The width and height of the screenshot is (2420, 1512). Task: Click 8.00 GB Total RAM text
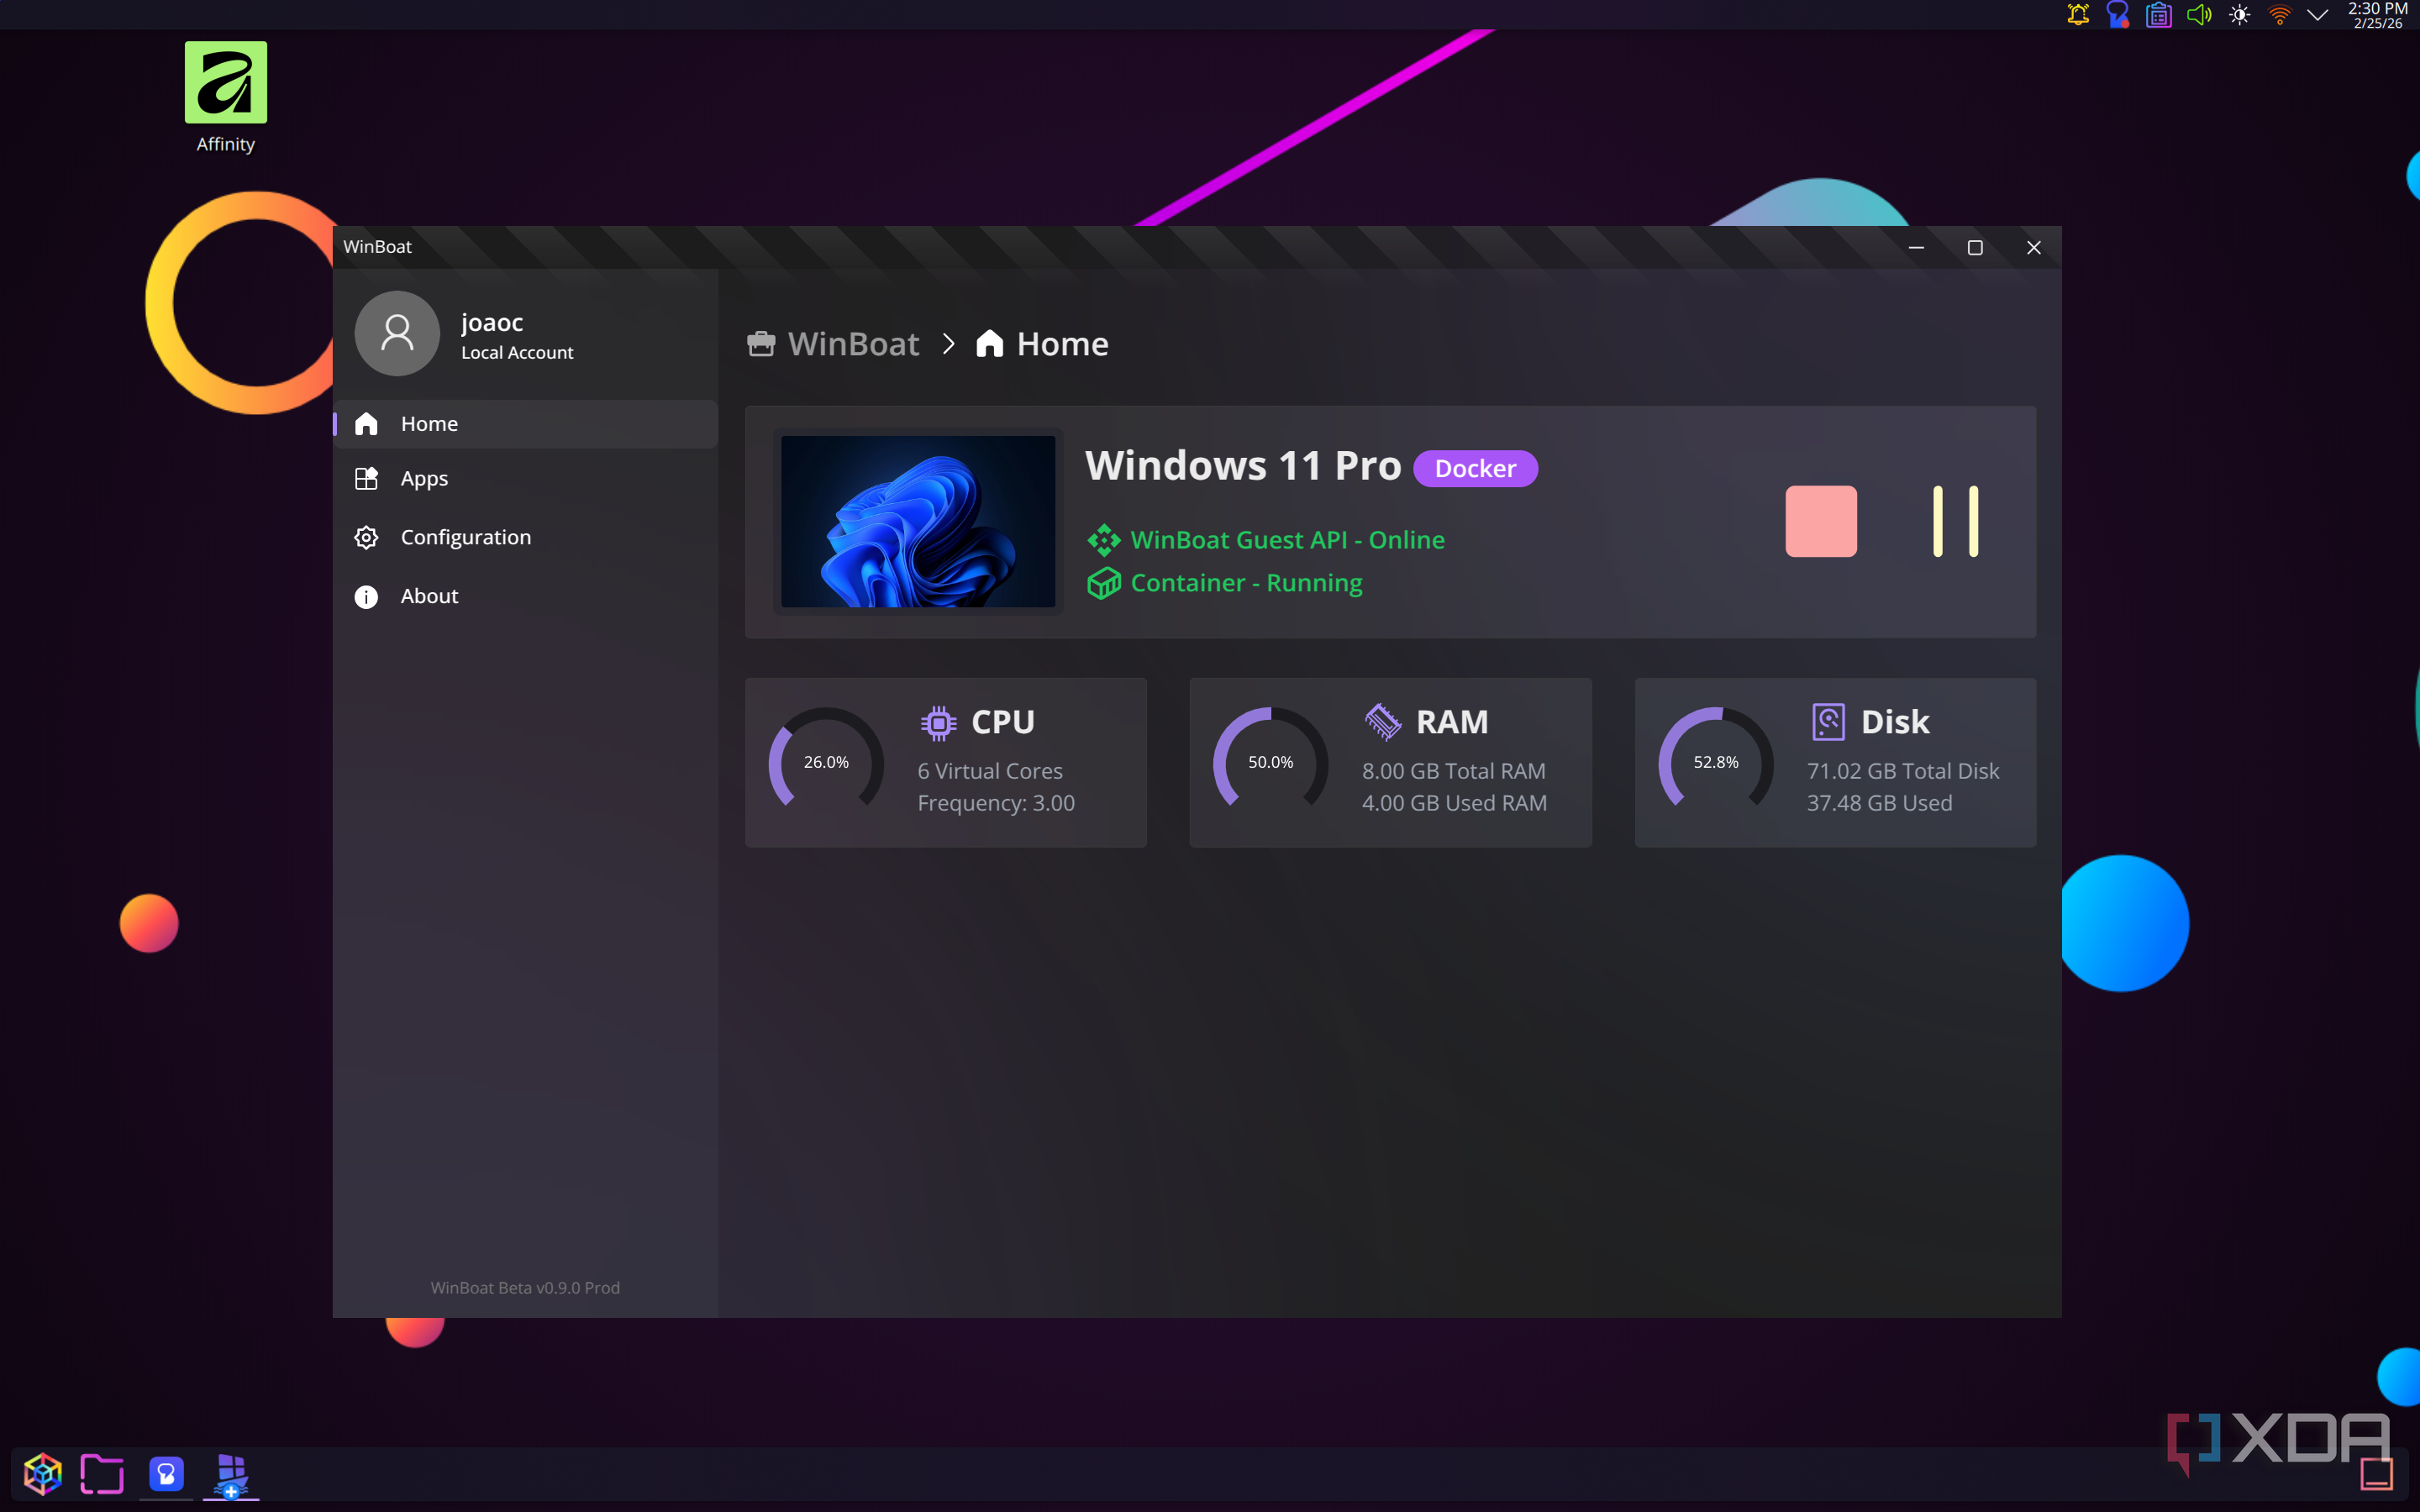pos(1454,771)
